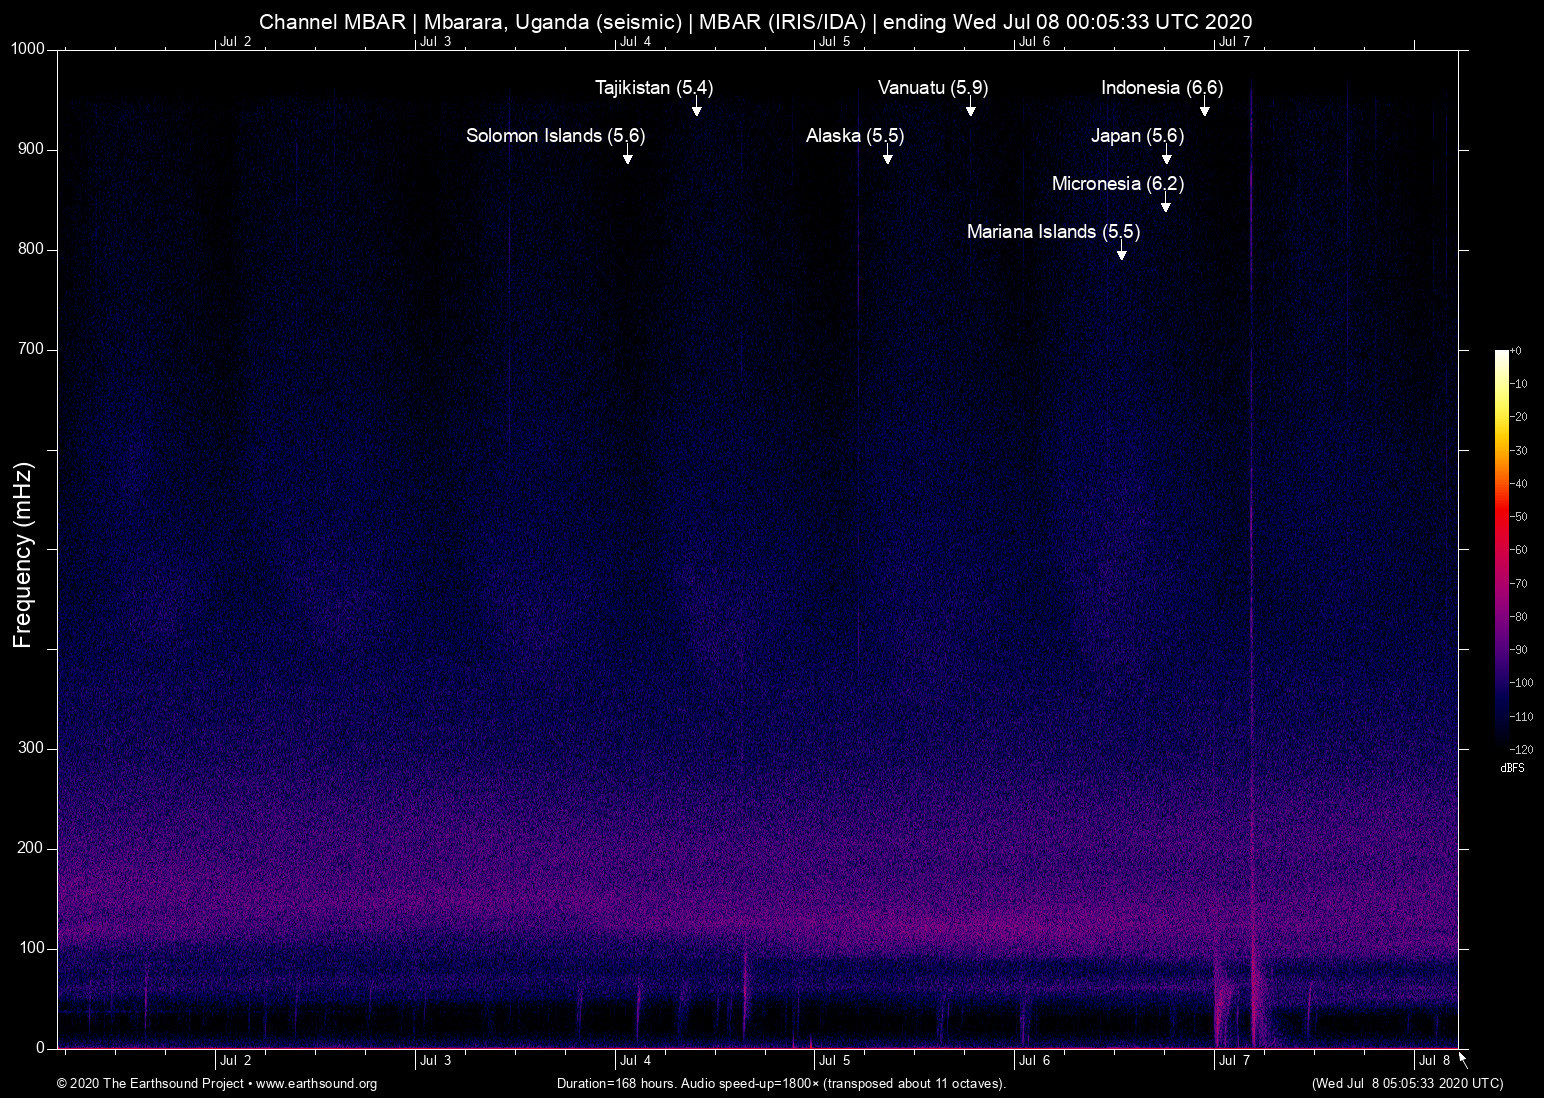The width and height of the screenshot is (1544, 1098).
Task: Select the arrow under Japan (5.6)
Action: pyautogui.click(x=1166, y=157)
